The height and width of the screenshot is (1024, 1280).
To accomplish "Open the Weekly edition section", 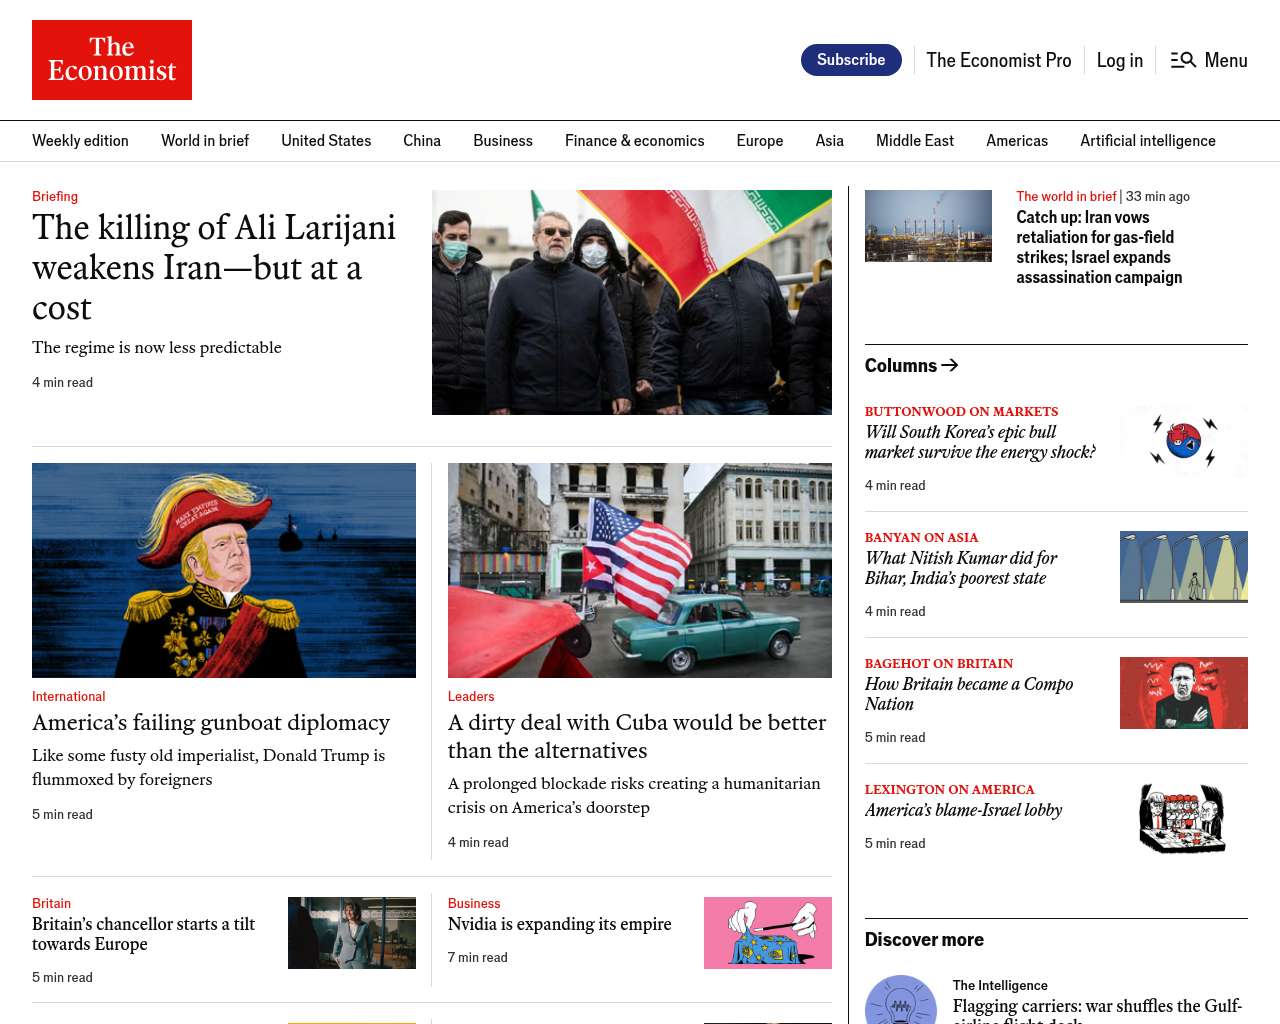I will (80, 141).
